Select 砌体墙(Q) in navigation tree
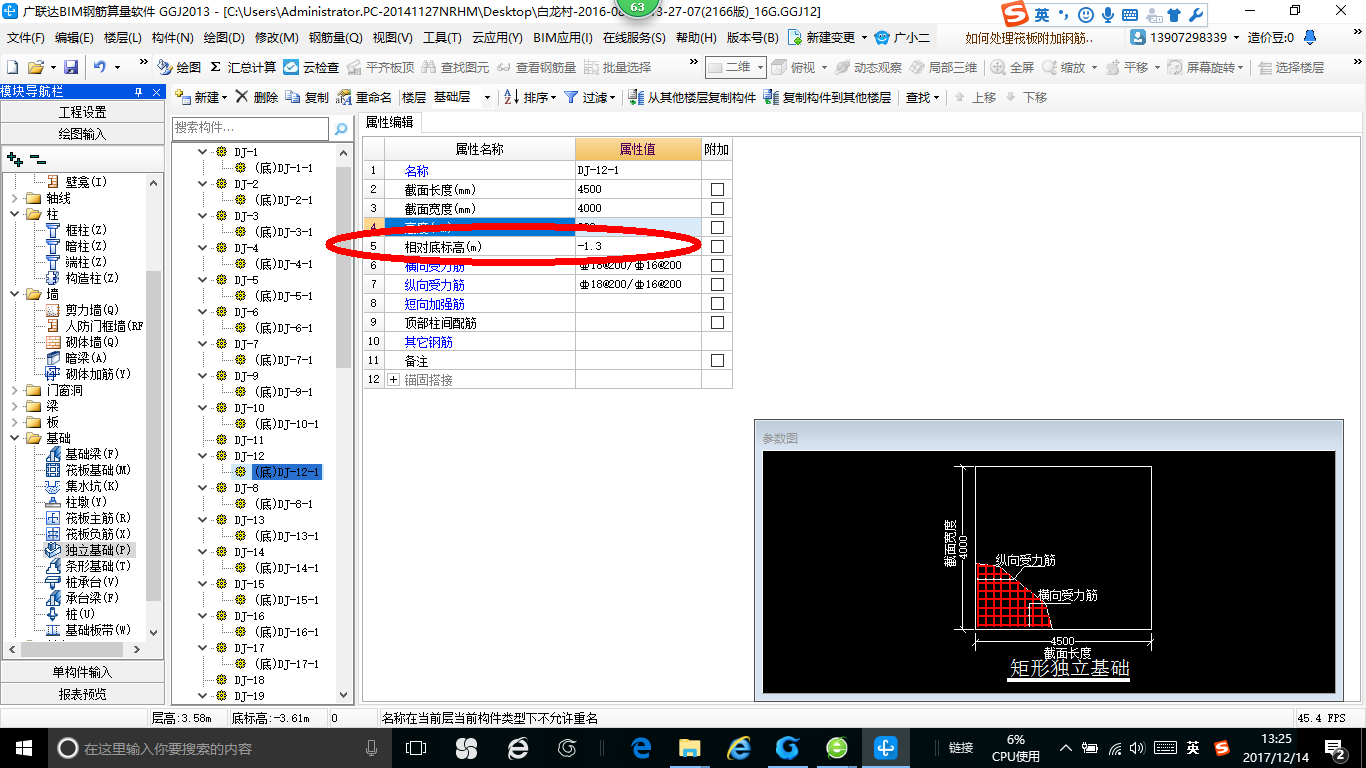This screenshot has height=768, width=1366. coord(82,342)
